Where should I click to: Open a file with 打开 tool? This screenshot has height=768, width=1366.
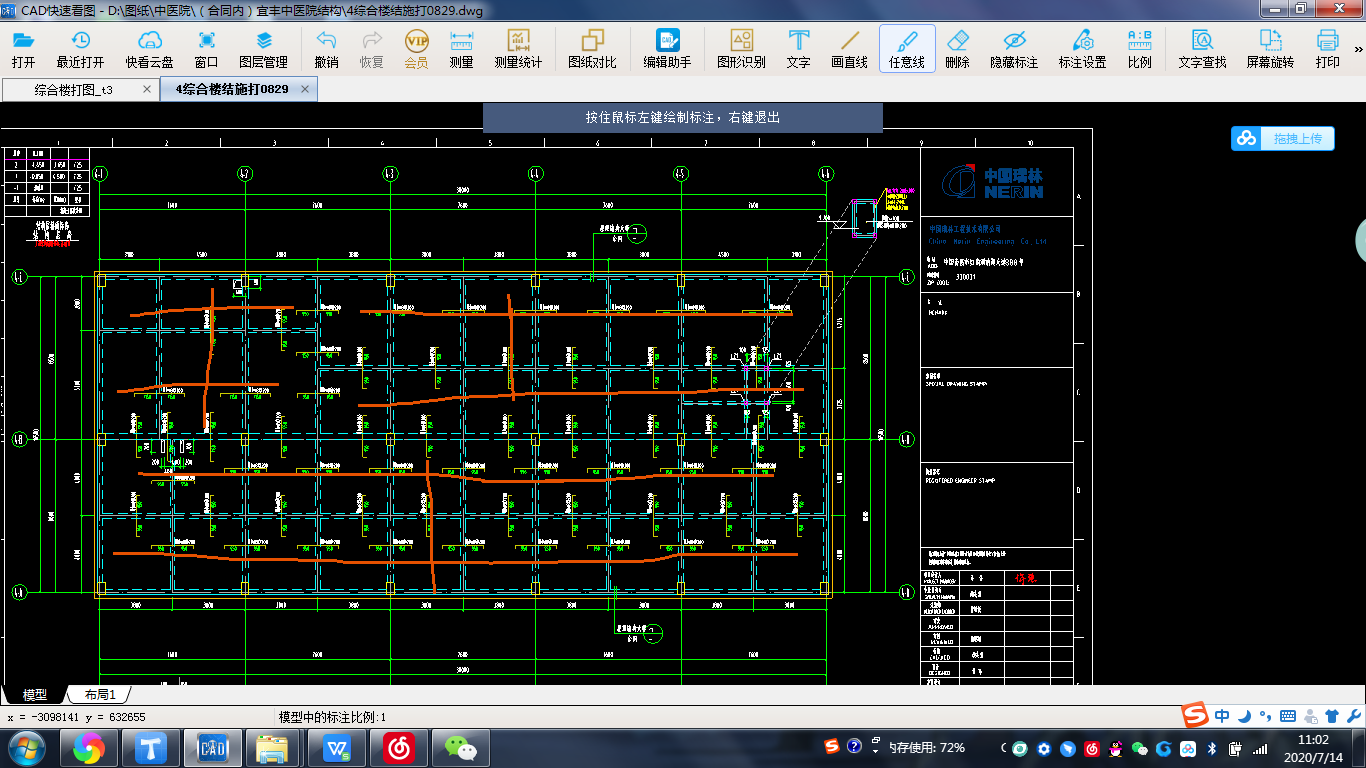point(24,49)
